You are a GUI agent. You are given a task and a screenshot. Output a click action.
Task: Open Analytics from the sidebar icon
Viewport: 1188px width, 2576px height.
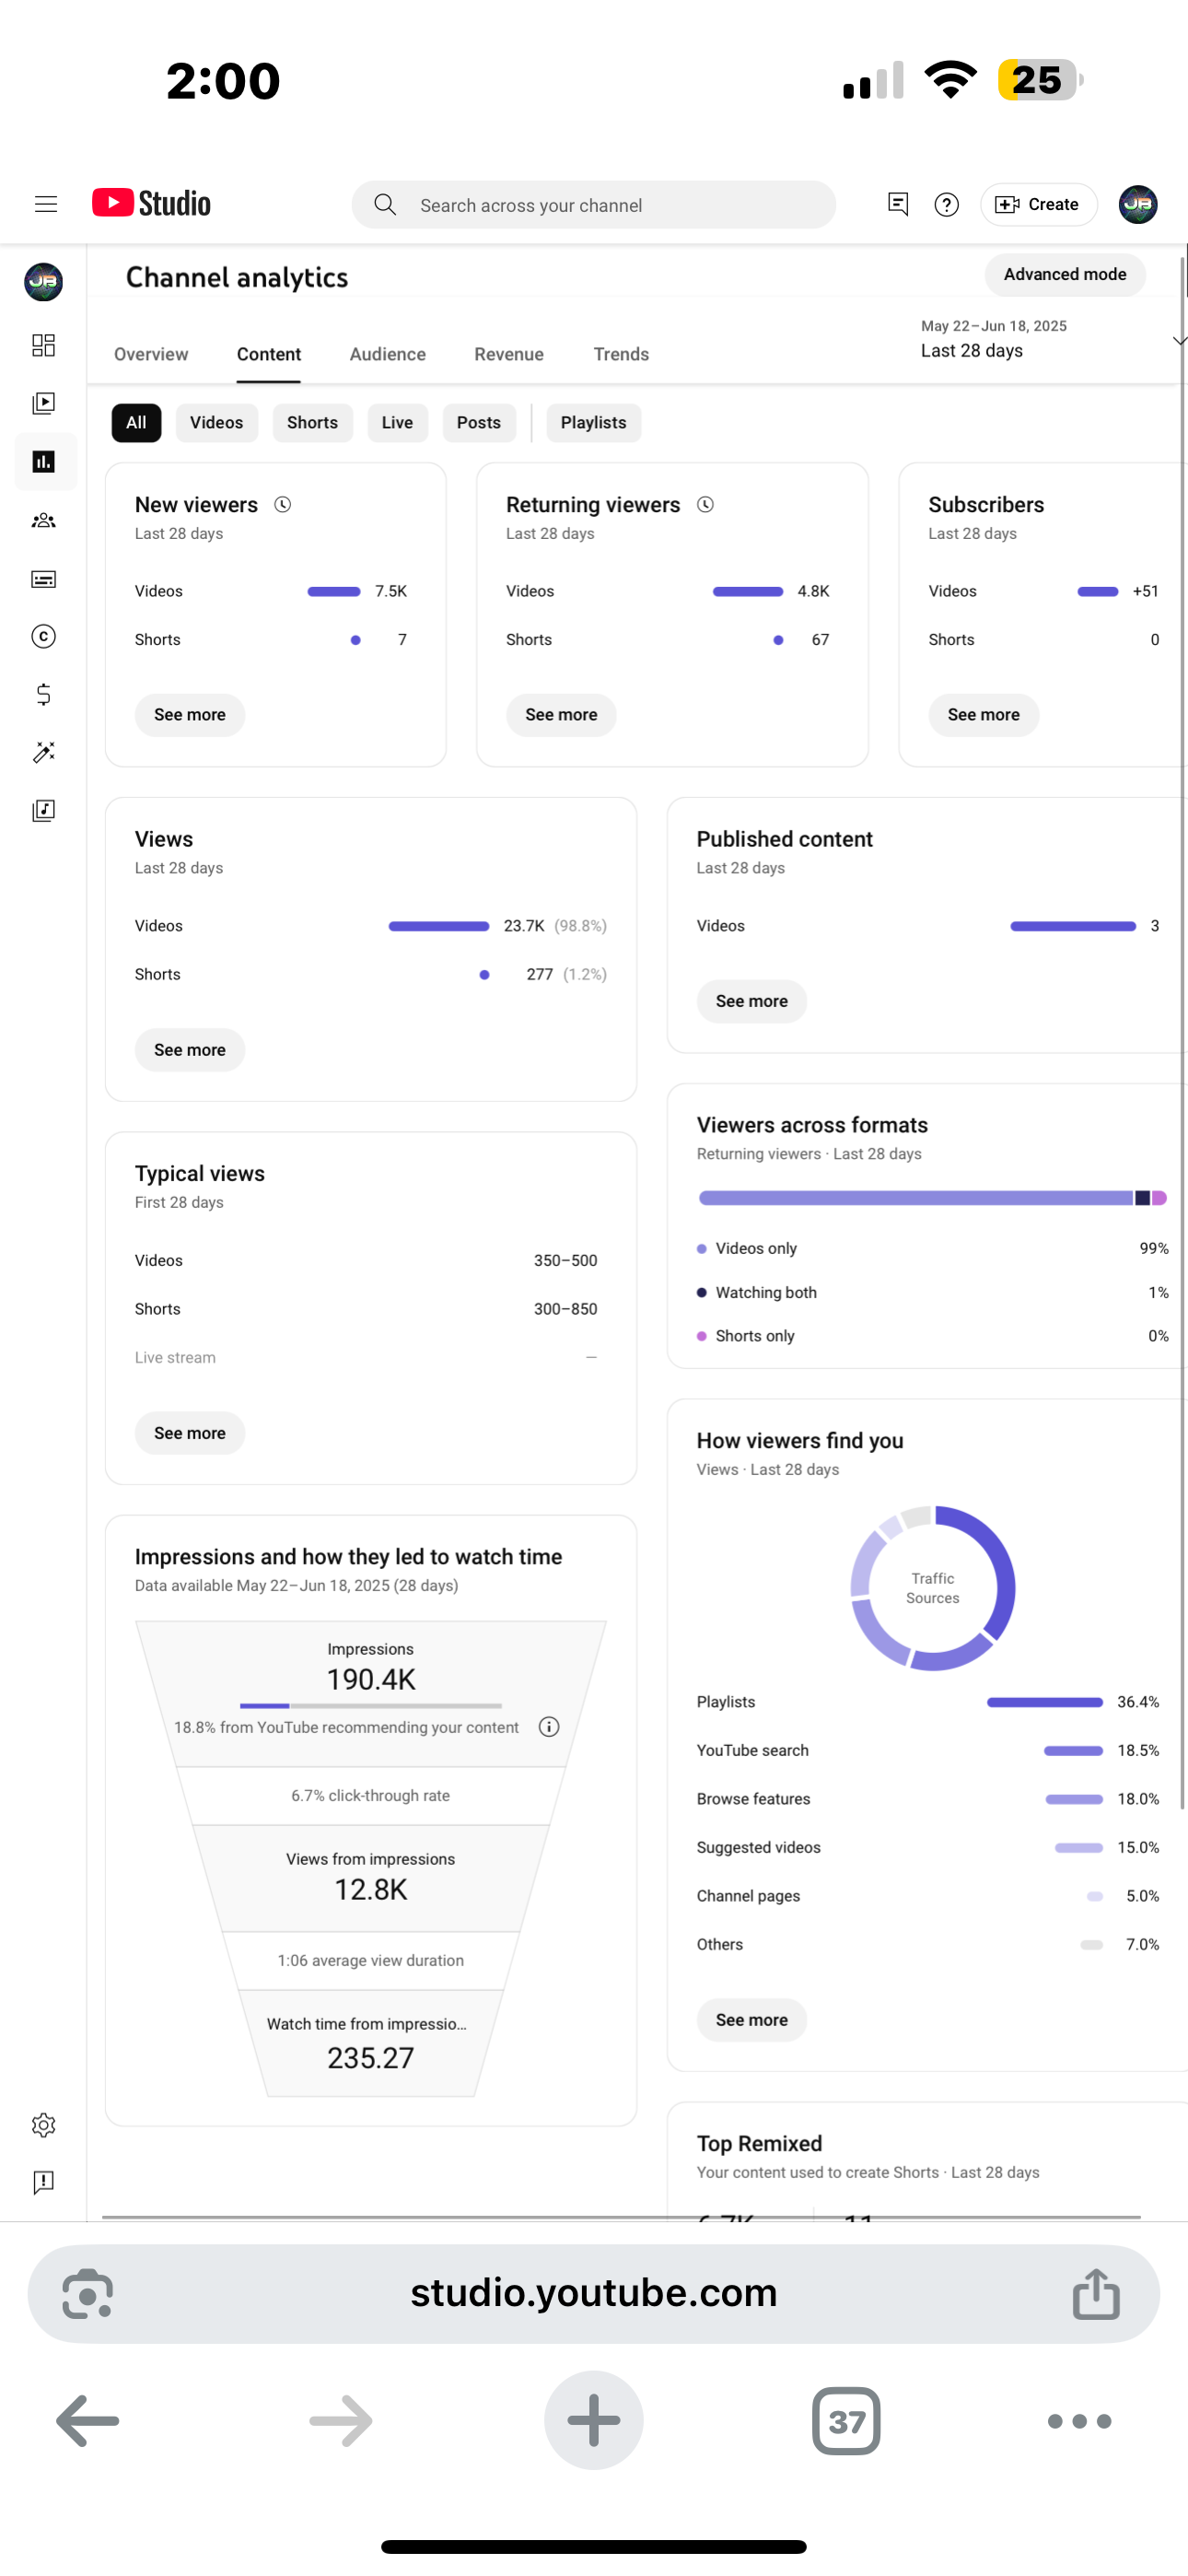click(x=43, y=461)
